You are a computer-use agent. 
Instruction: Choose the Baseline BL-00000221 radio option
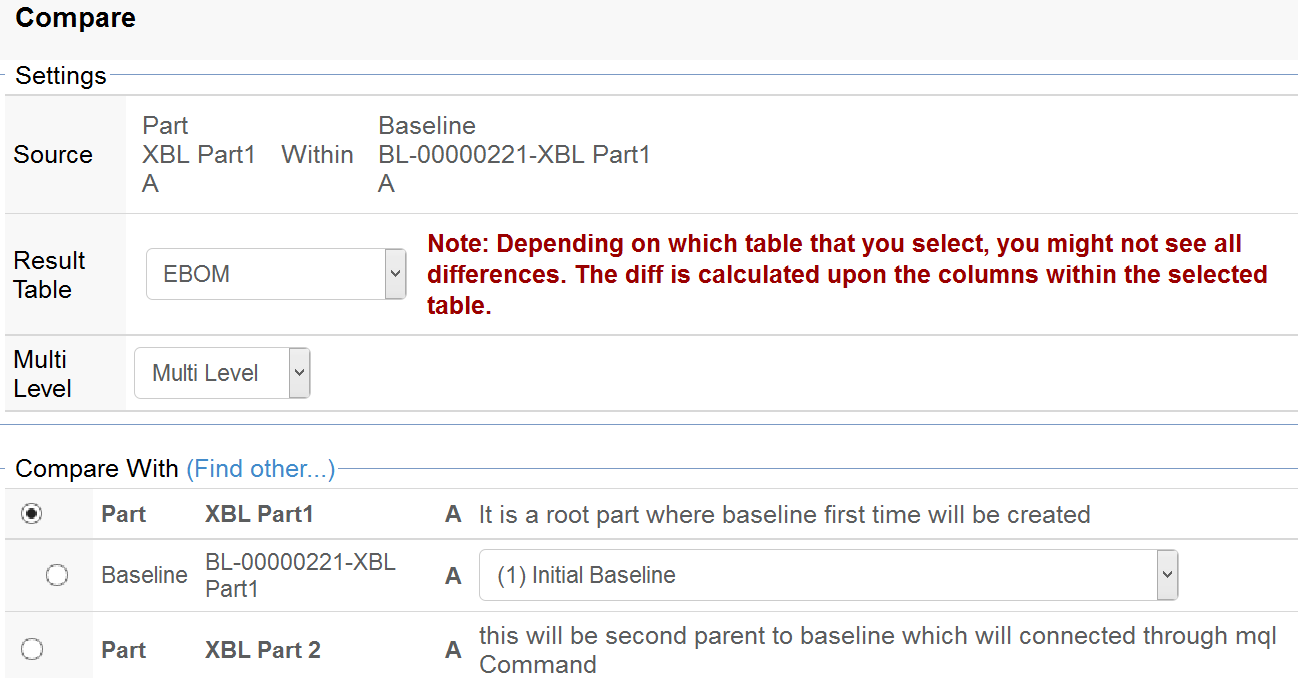pyautogui.click(x=57, y=575)
